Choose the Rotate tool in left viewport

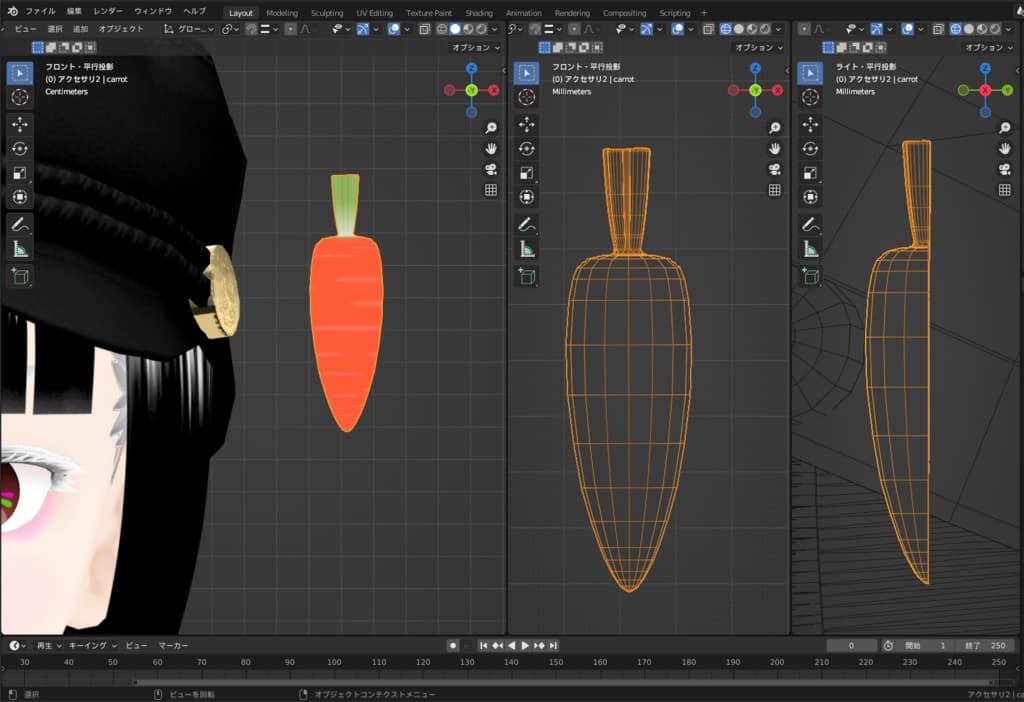point(20,148)
